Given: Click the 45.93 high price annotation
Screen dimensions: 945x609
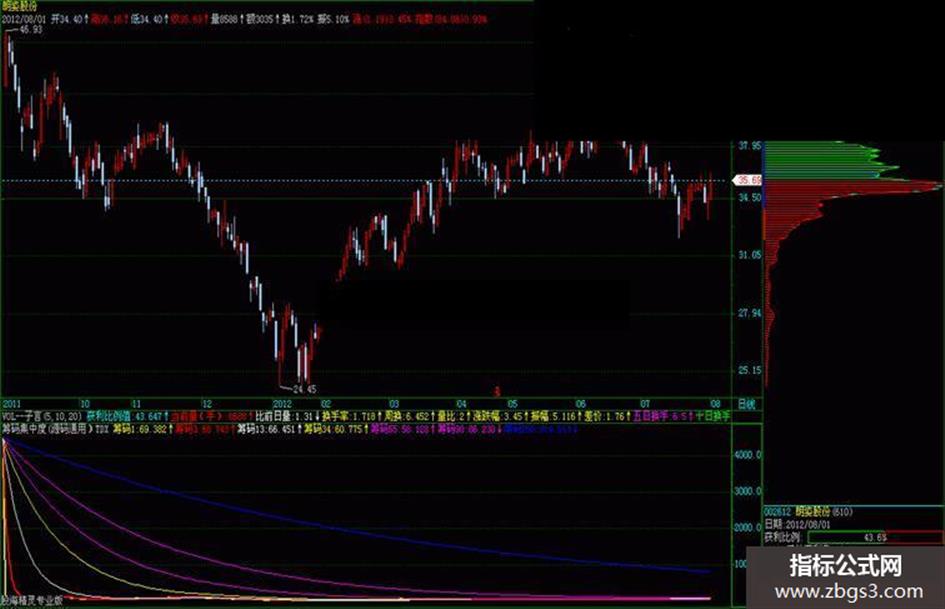Looking at the screenshot, I should click(31, 29).
